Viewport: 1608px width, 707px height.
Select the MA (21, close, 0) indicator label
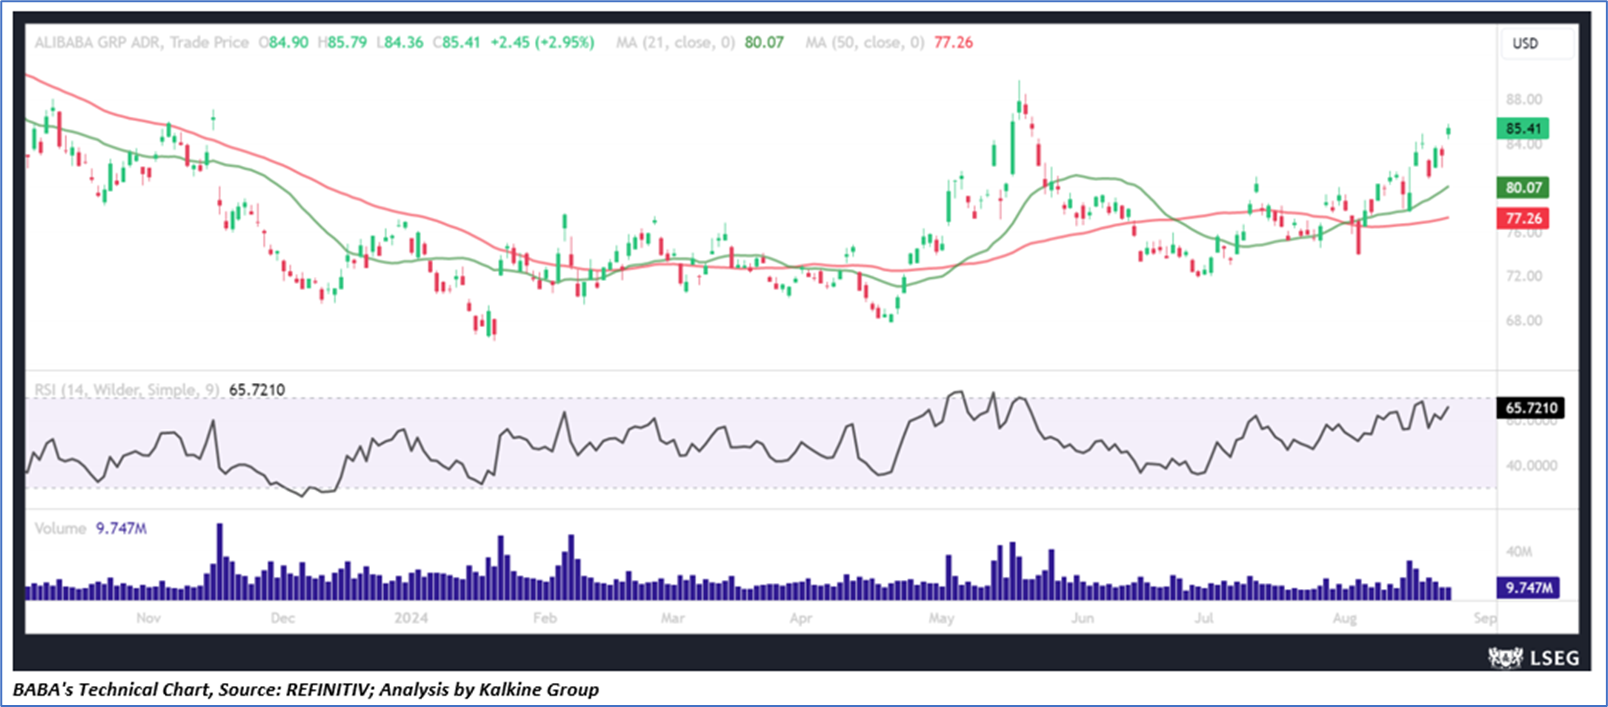click(675, 42)
